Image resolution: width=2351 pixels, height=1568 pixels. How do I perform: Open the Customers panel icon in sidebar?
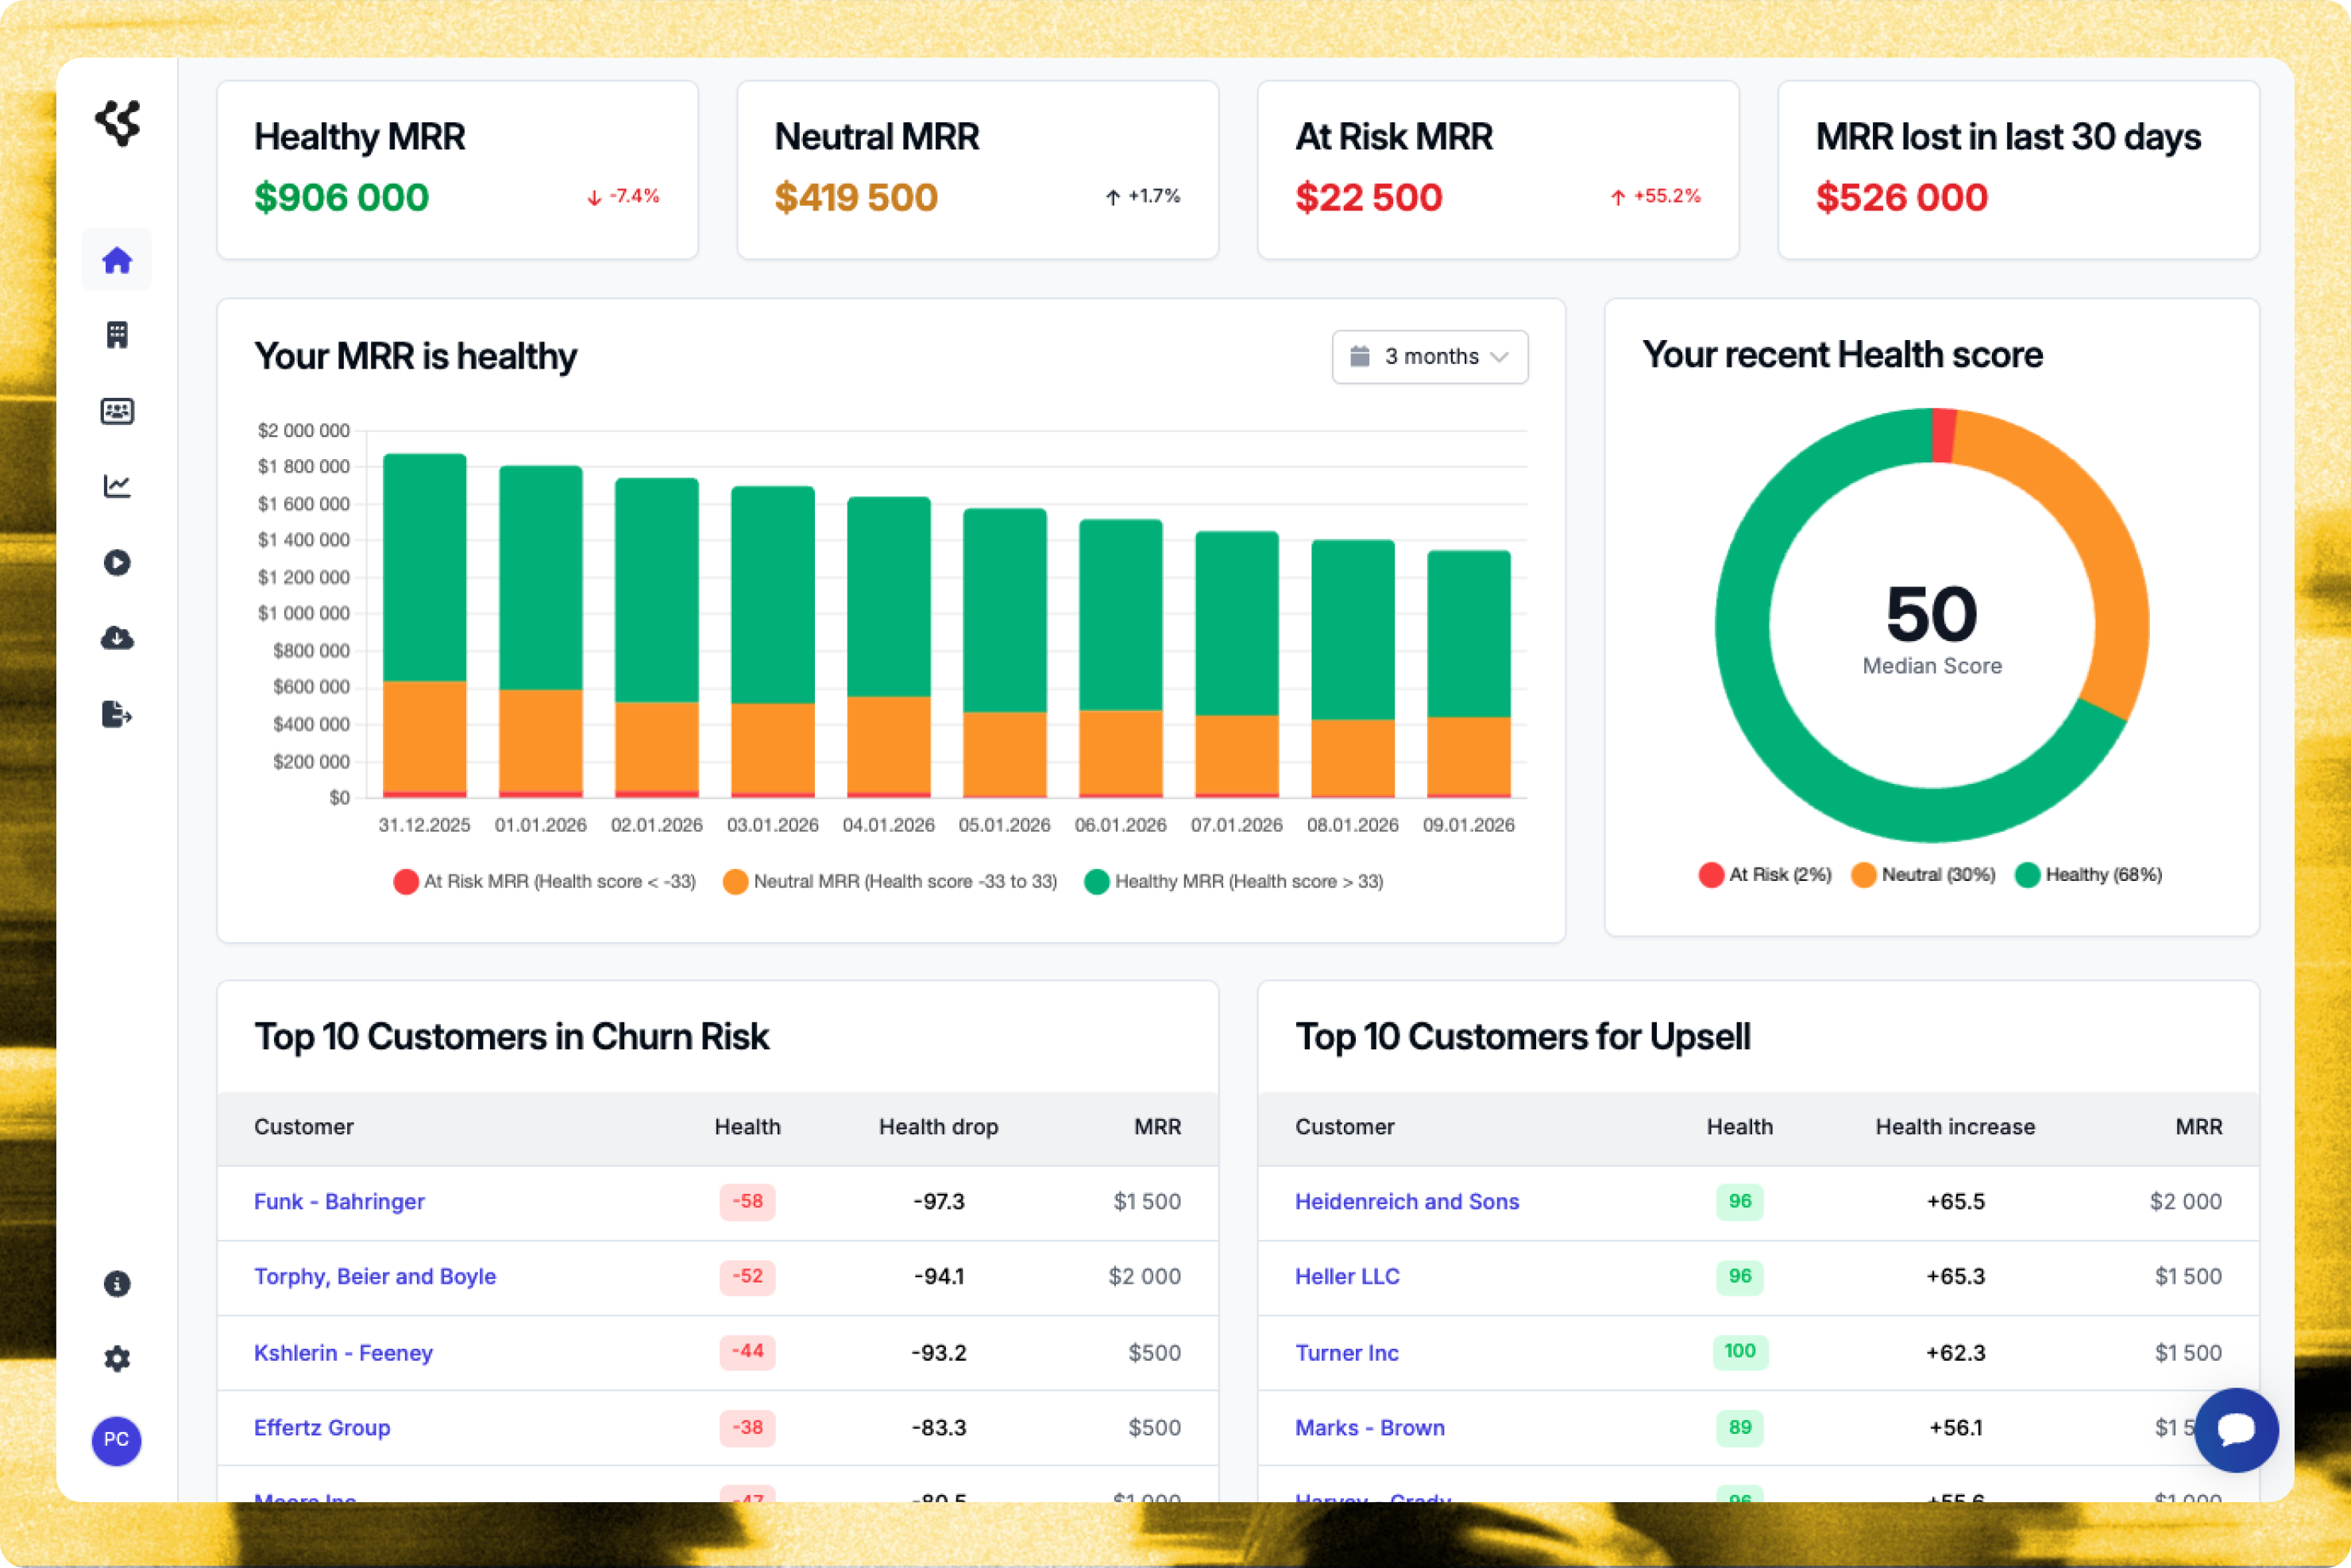click(117, 410)
